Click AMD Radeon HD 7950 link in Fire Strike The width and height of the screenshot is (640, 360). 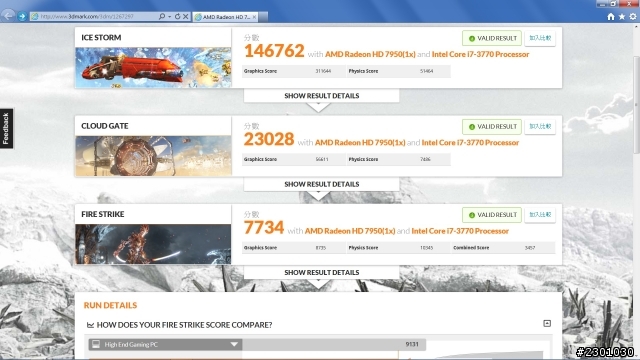[x=350, y=231]
